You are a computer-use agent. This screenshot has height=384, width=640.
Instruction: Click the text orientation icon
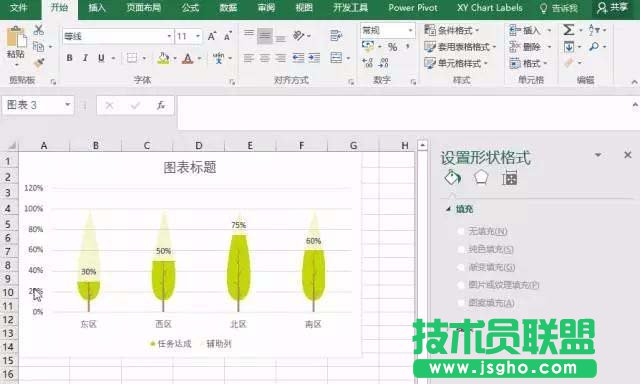tap(299, 36)
